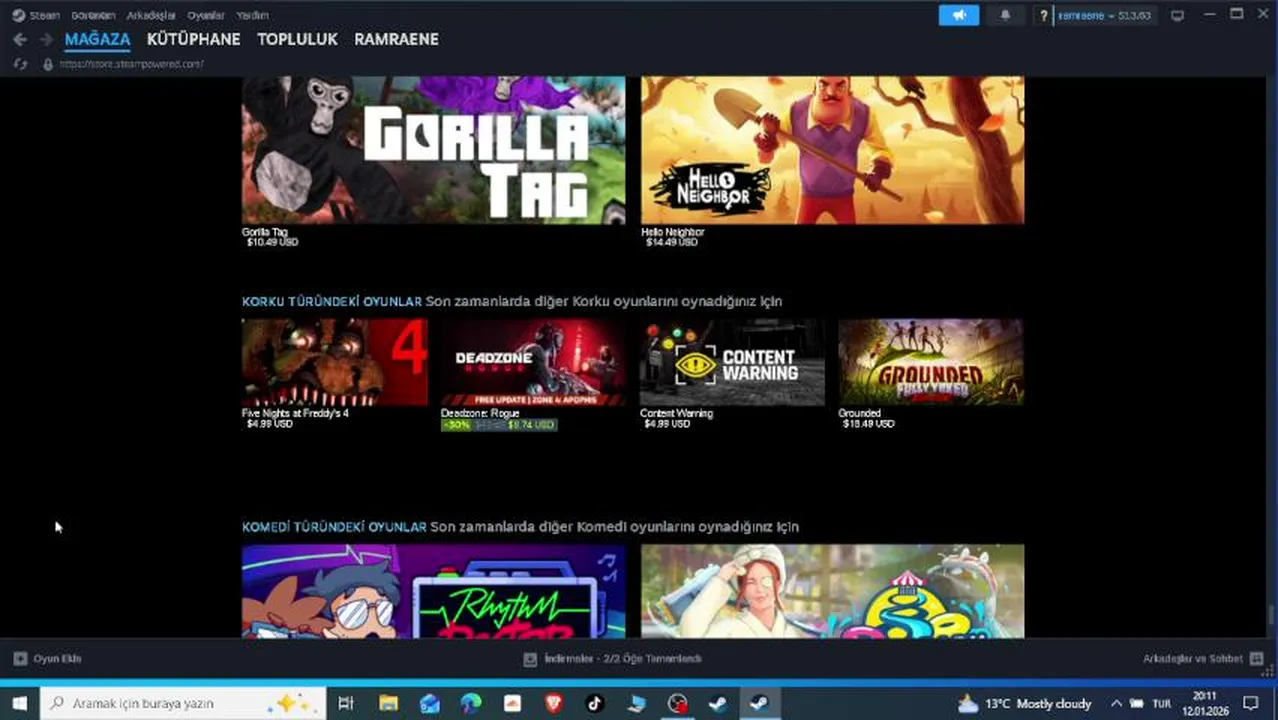1278x720 pixels.
Task: Click the Gorilla Tag title link
Action: pos(264,232)
